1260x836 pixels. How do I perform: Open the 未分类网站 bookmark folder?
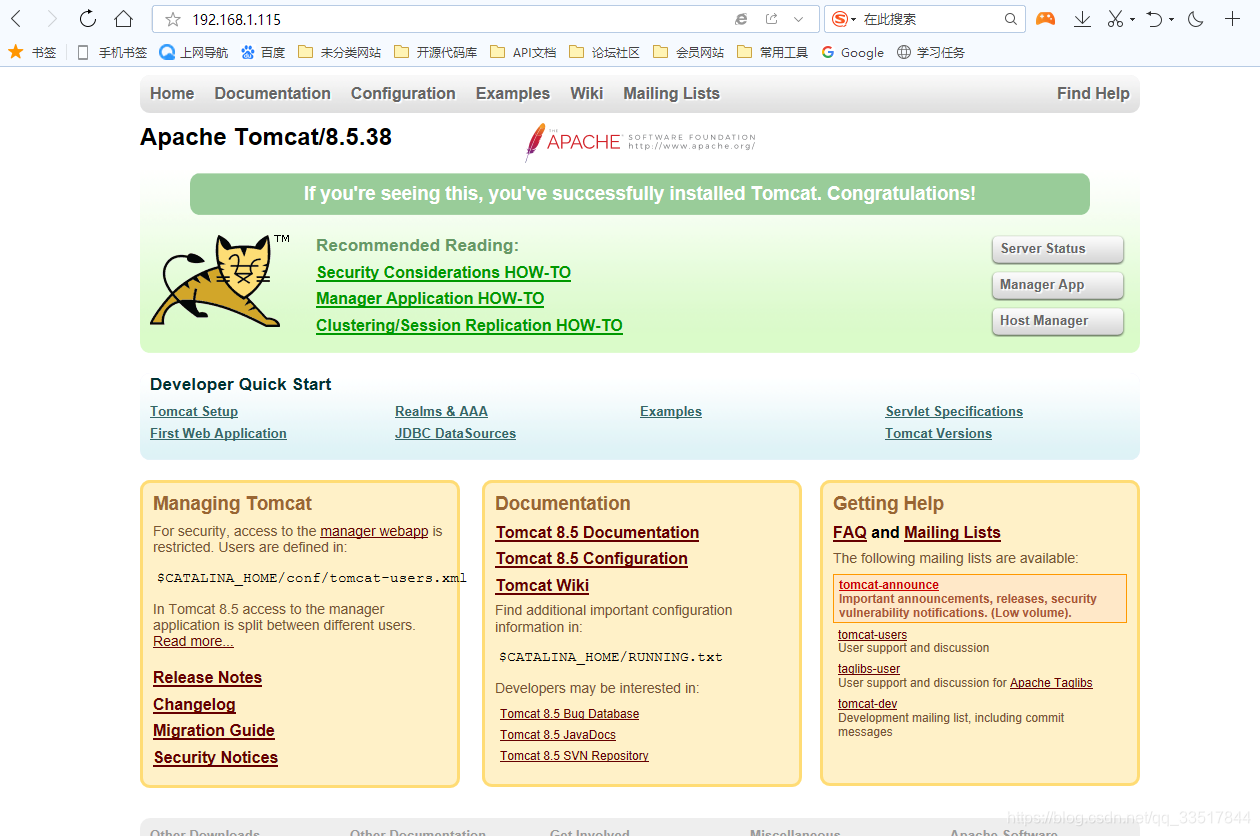[x=340, y=52]
